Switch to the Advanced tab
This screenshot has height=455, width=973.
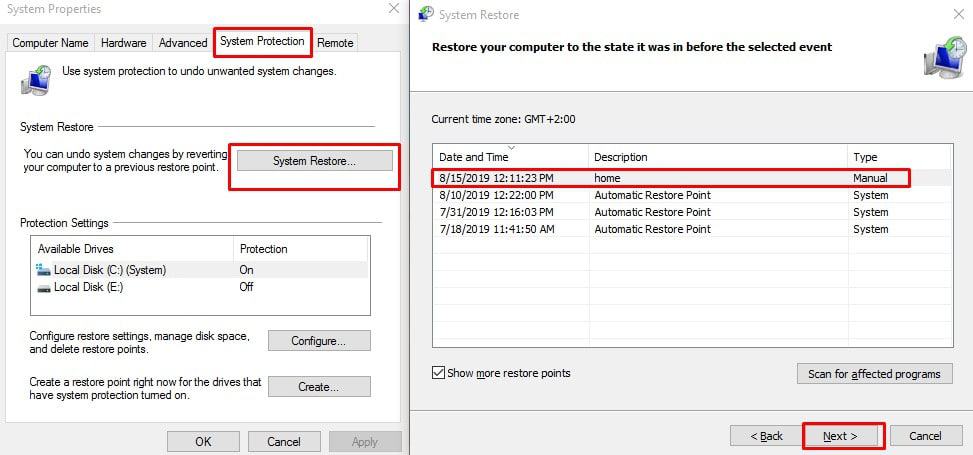coord(182,43)
